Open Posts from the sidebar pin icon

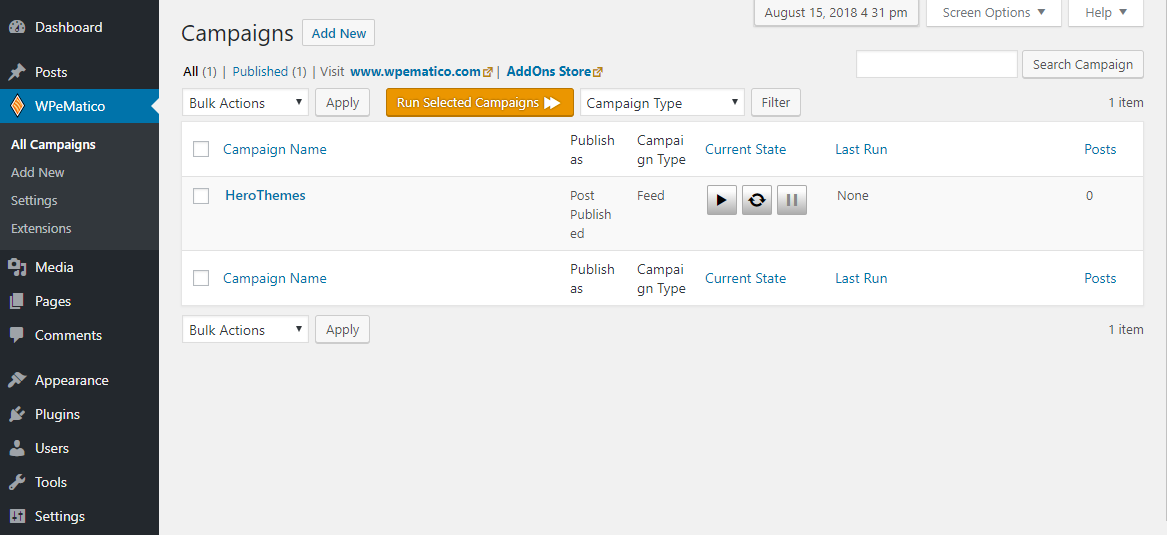tap(17, 72)
